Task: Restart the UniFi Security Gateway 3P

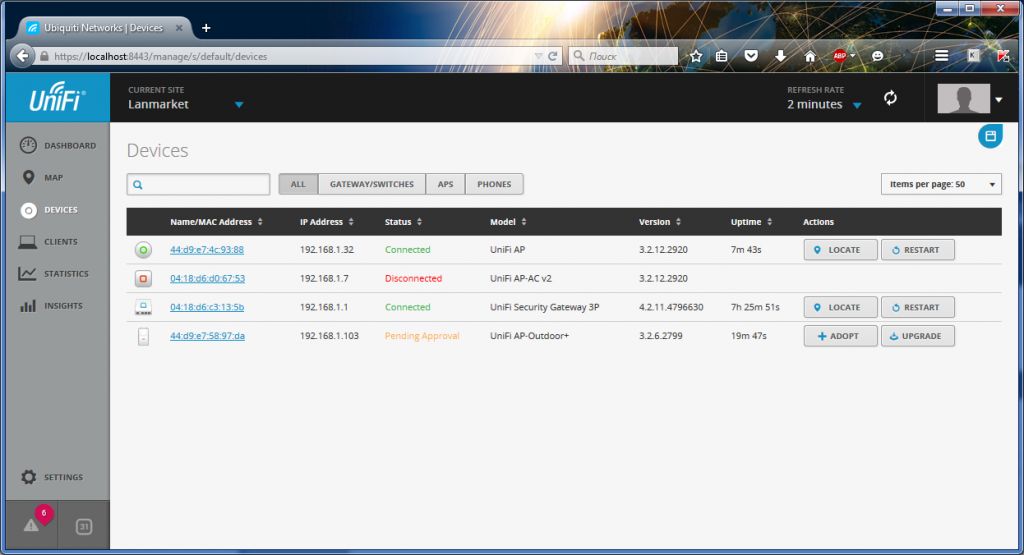Action: 917,308
